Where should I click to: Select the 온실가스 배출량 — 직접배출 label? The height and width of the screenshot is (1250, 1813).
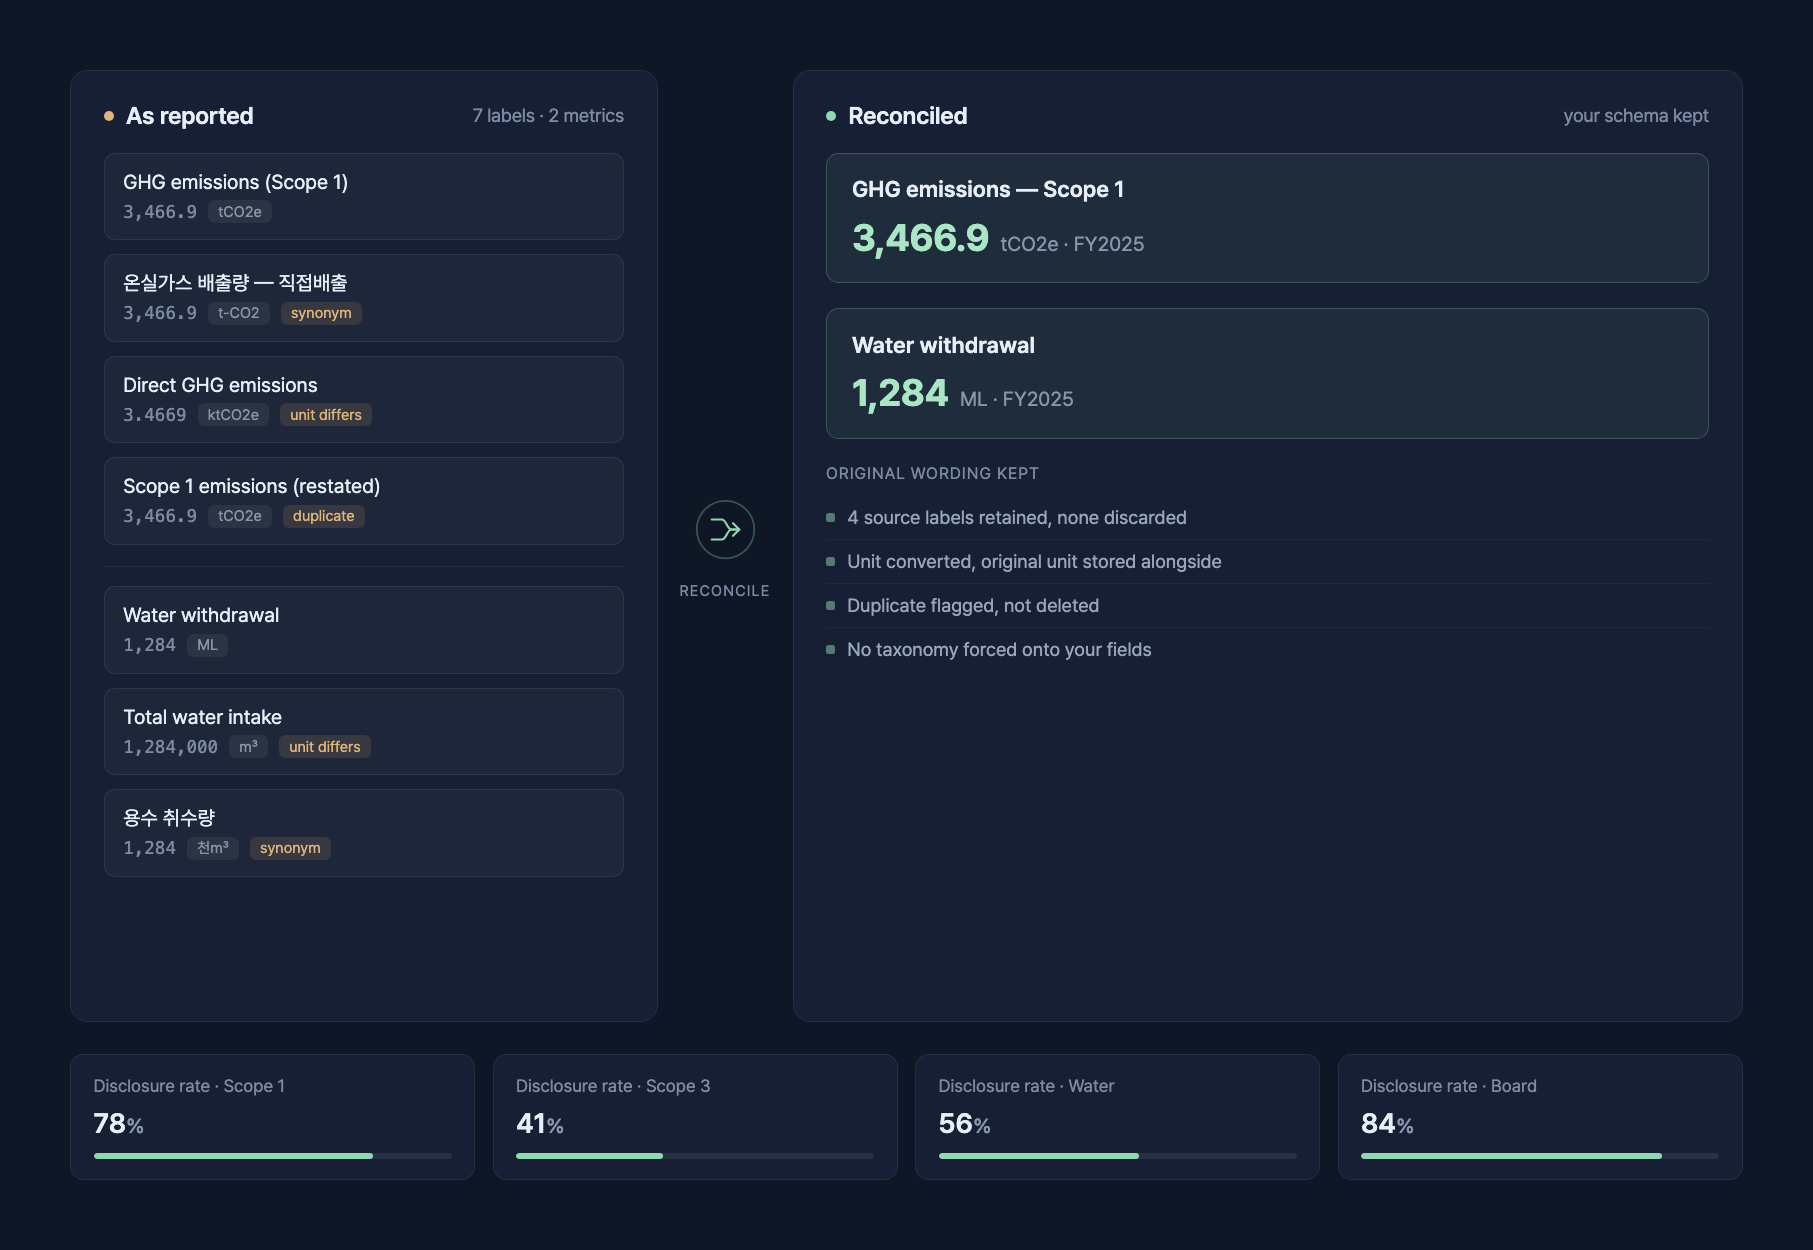tap(235, 283)
